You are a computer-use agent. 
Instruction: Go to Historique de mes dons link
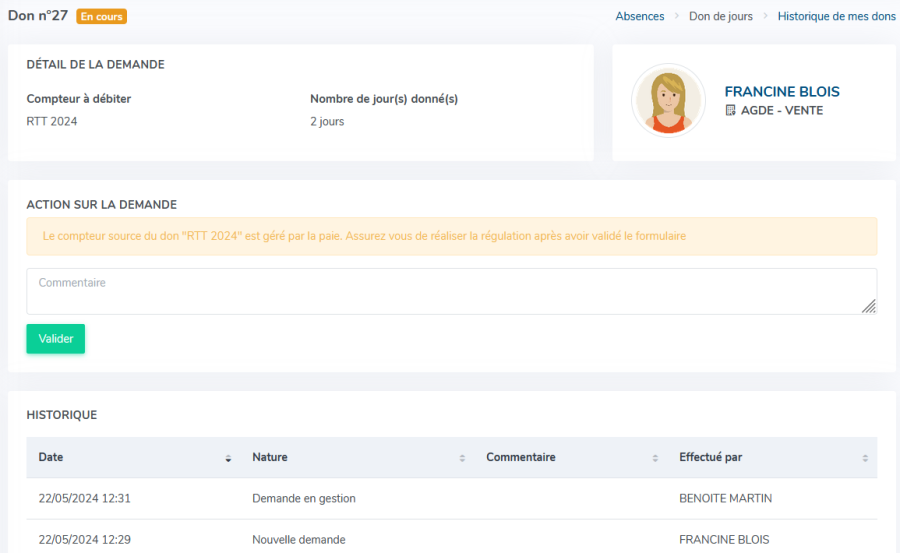(x=836, y=16)
